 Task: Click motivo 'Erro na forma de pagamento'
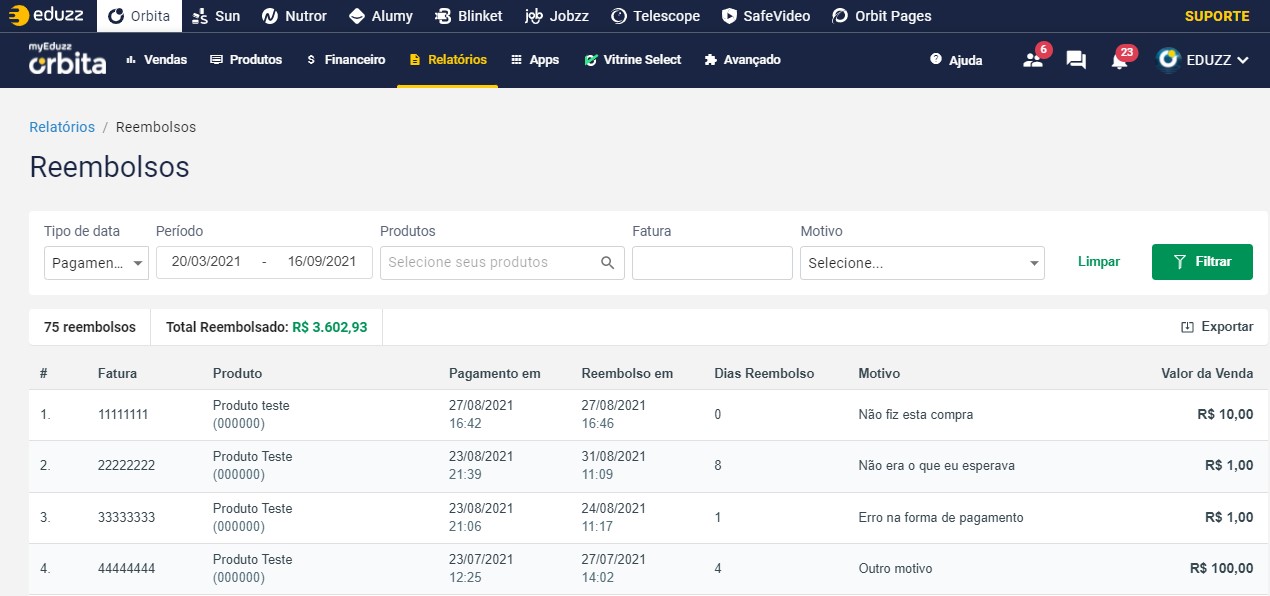[941, 517]
